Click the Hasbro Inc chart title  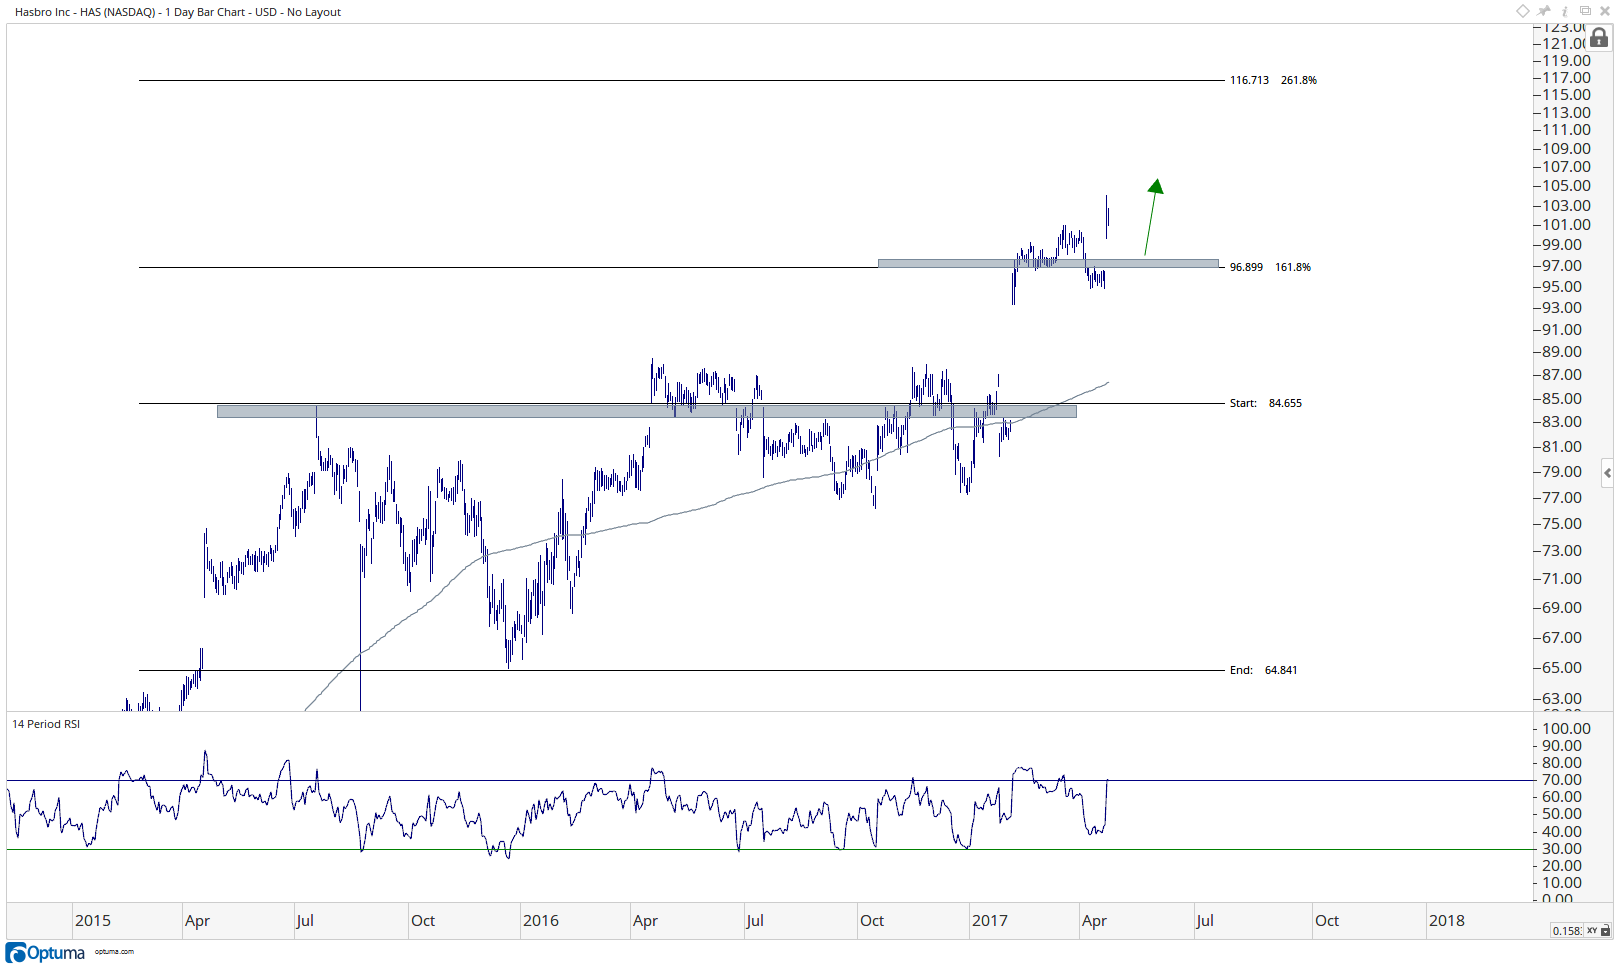[x=178, y=12]
